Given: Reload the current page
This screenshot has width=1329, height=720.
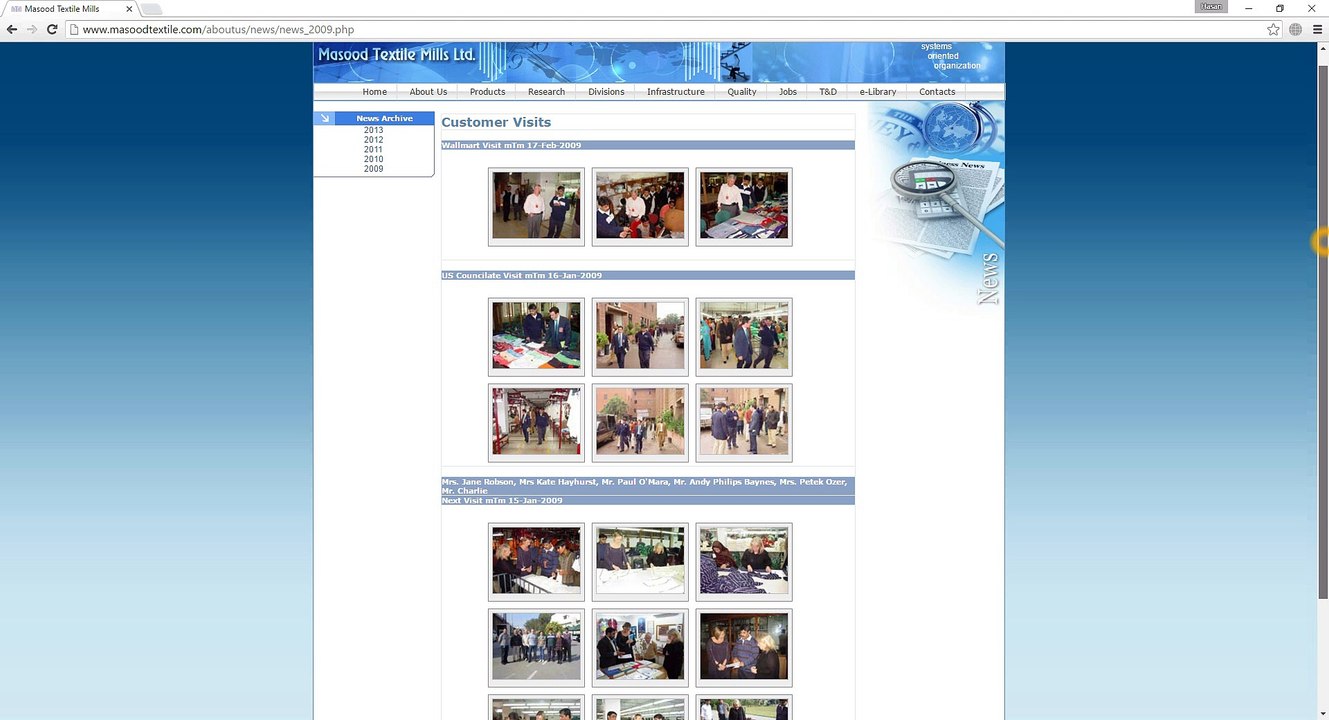Looking at the screenshot, I should point(52,30).
